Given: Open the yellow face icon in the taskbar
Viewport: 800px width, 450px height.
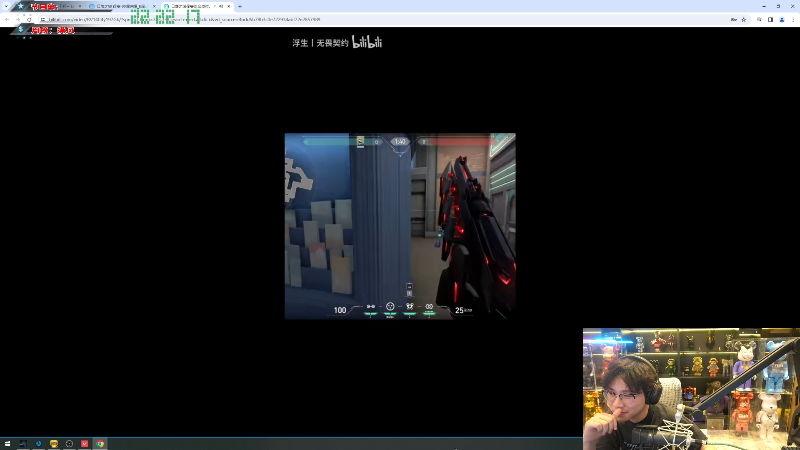Looking at the screenshot, I should pos(54,444).
